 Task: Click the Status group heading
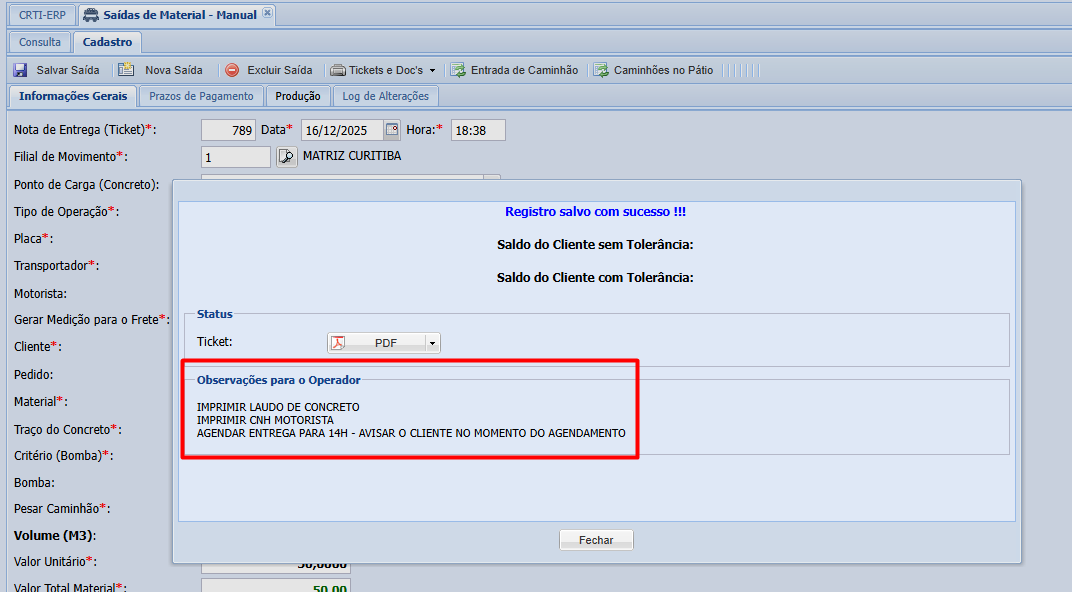pyautogui.click(x=215, y=314)
